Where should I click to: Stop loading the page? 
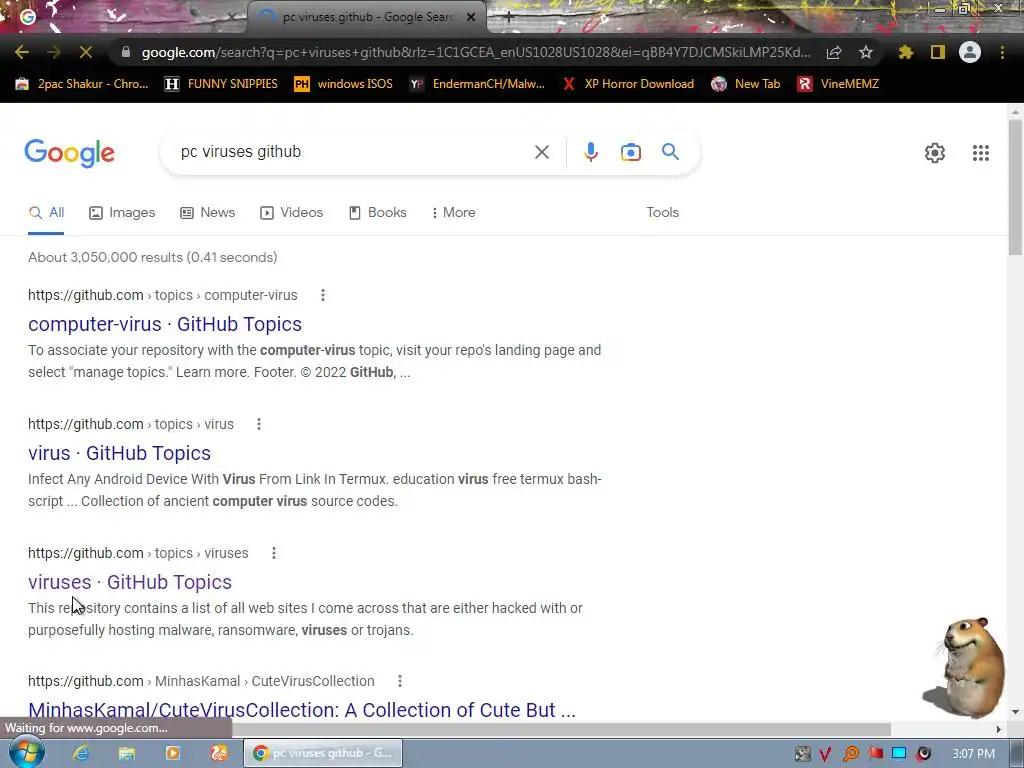pos(86,52)
